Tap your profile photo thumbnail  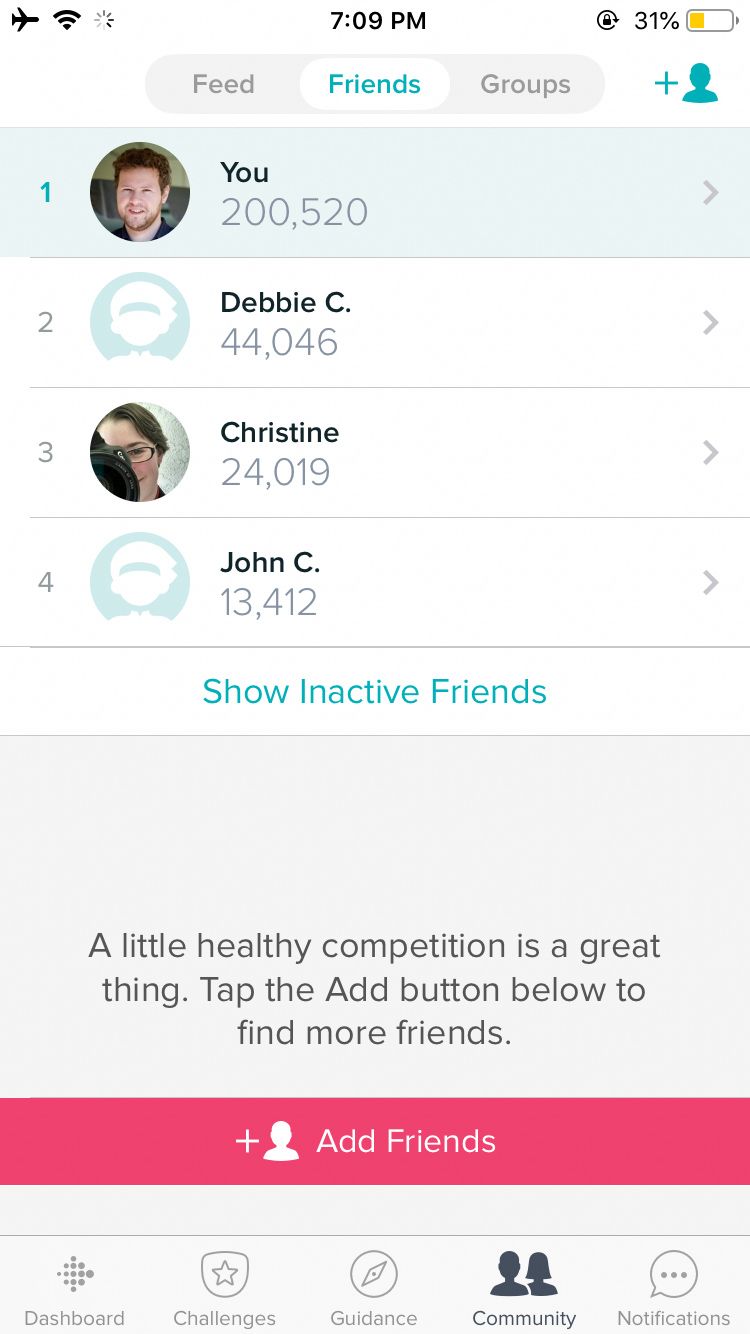[140, 192]
